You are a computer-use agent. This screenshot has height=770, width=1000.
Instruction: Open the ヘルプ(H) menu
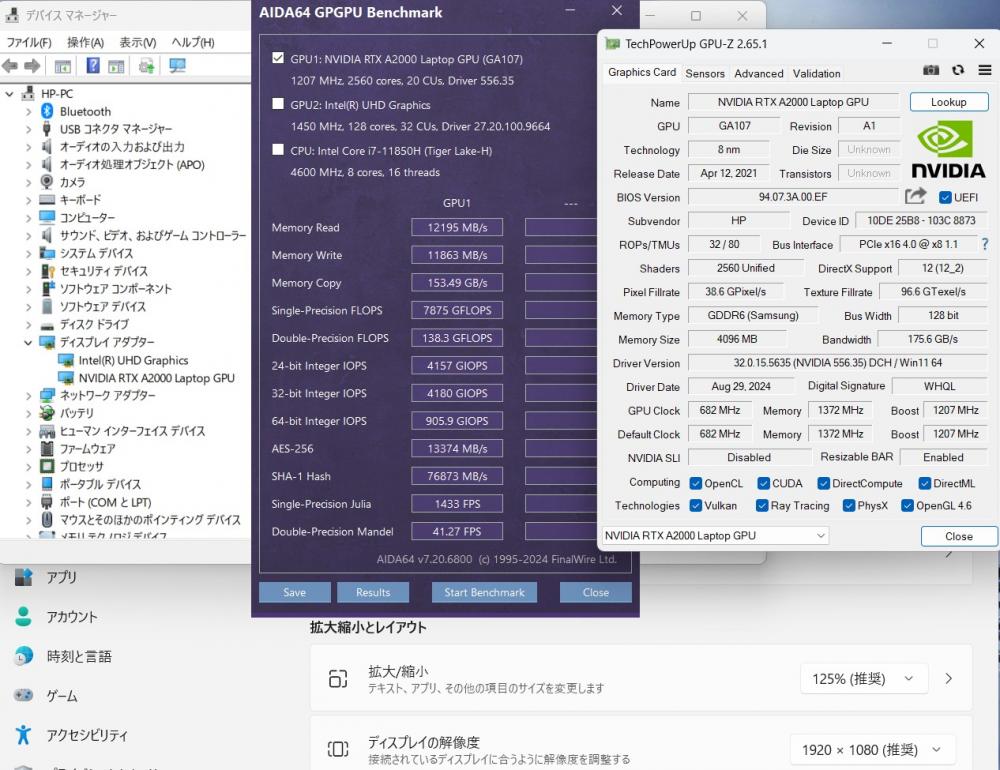[x=193, y=43]
